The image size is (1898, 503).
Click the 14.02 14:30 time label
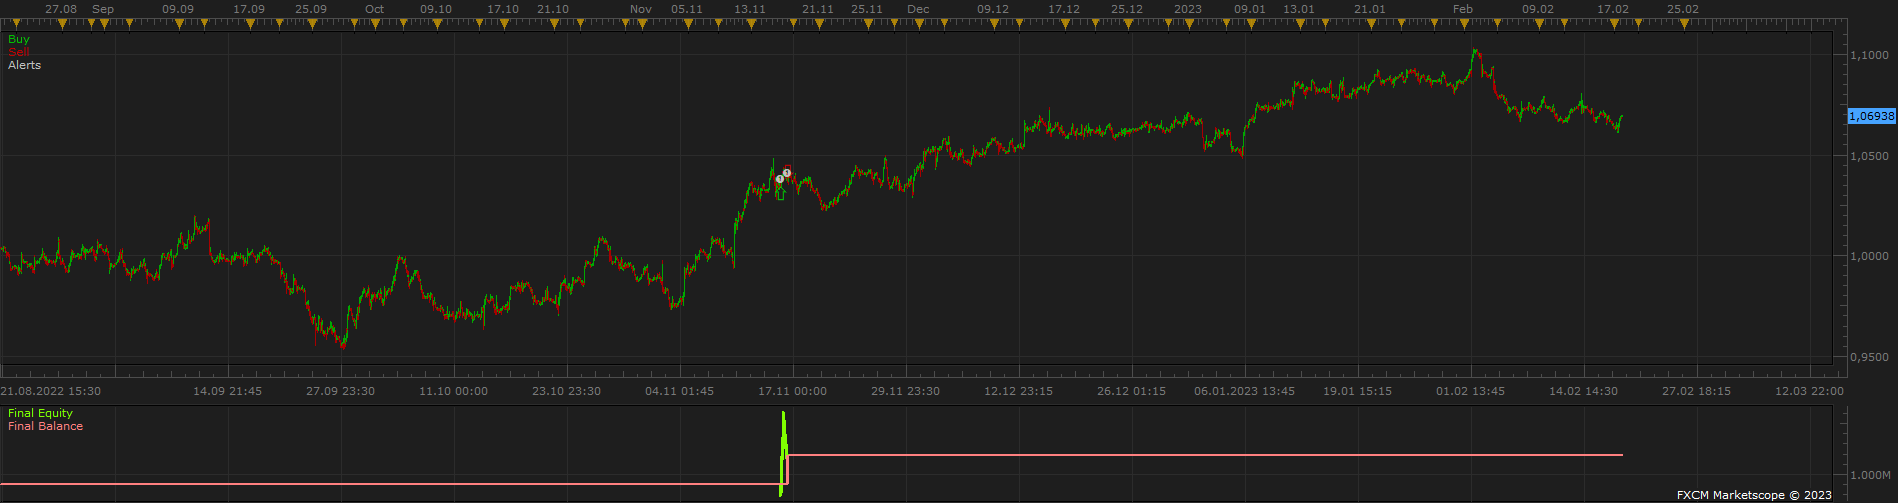point(1583,391)
